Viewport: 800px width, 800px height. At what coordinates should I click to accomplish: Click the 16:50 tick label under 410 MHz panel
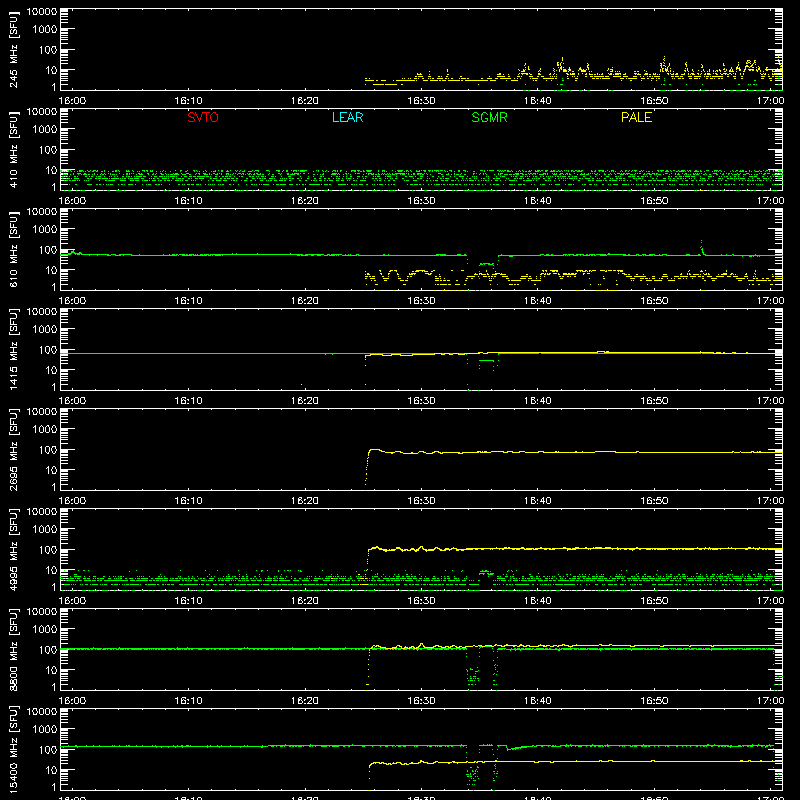coord(654,201)
